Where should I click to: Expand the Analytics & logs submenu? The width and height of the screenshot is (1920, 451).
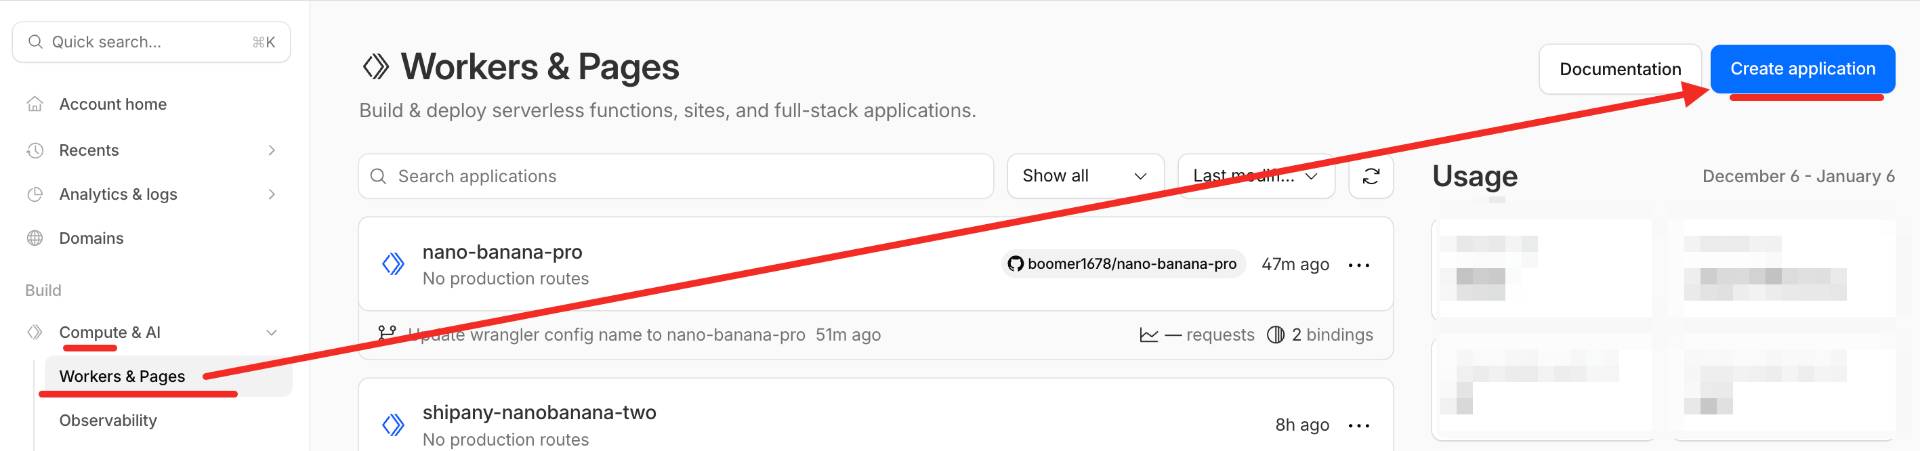point(271,194)
